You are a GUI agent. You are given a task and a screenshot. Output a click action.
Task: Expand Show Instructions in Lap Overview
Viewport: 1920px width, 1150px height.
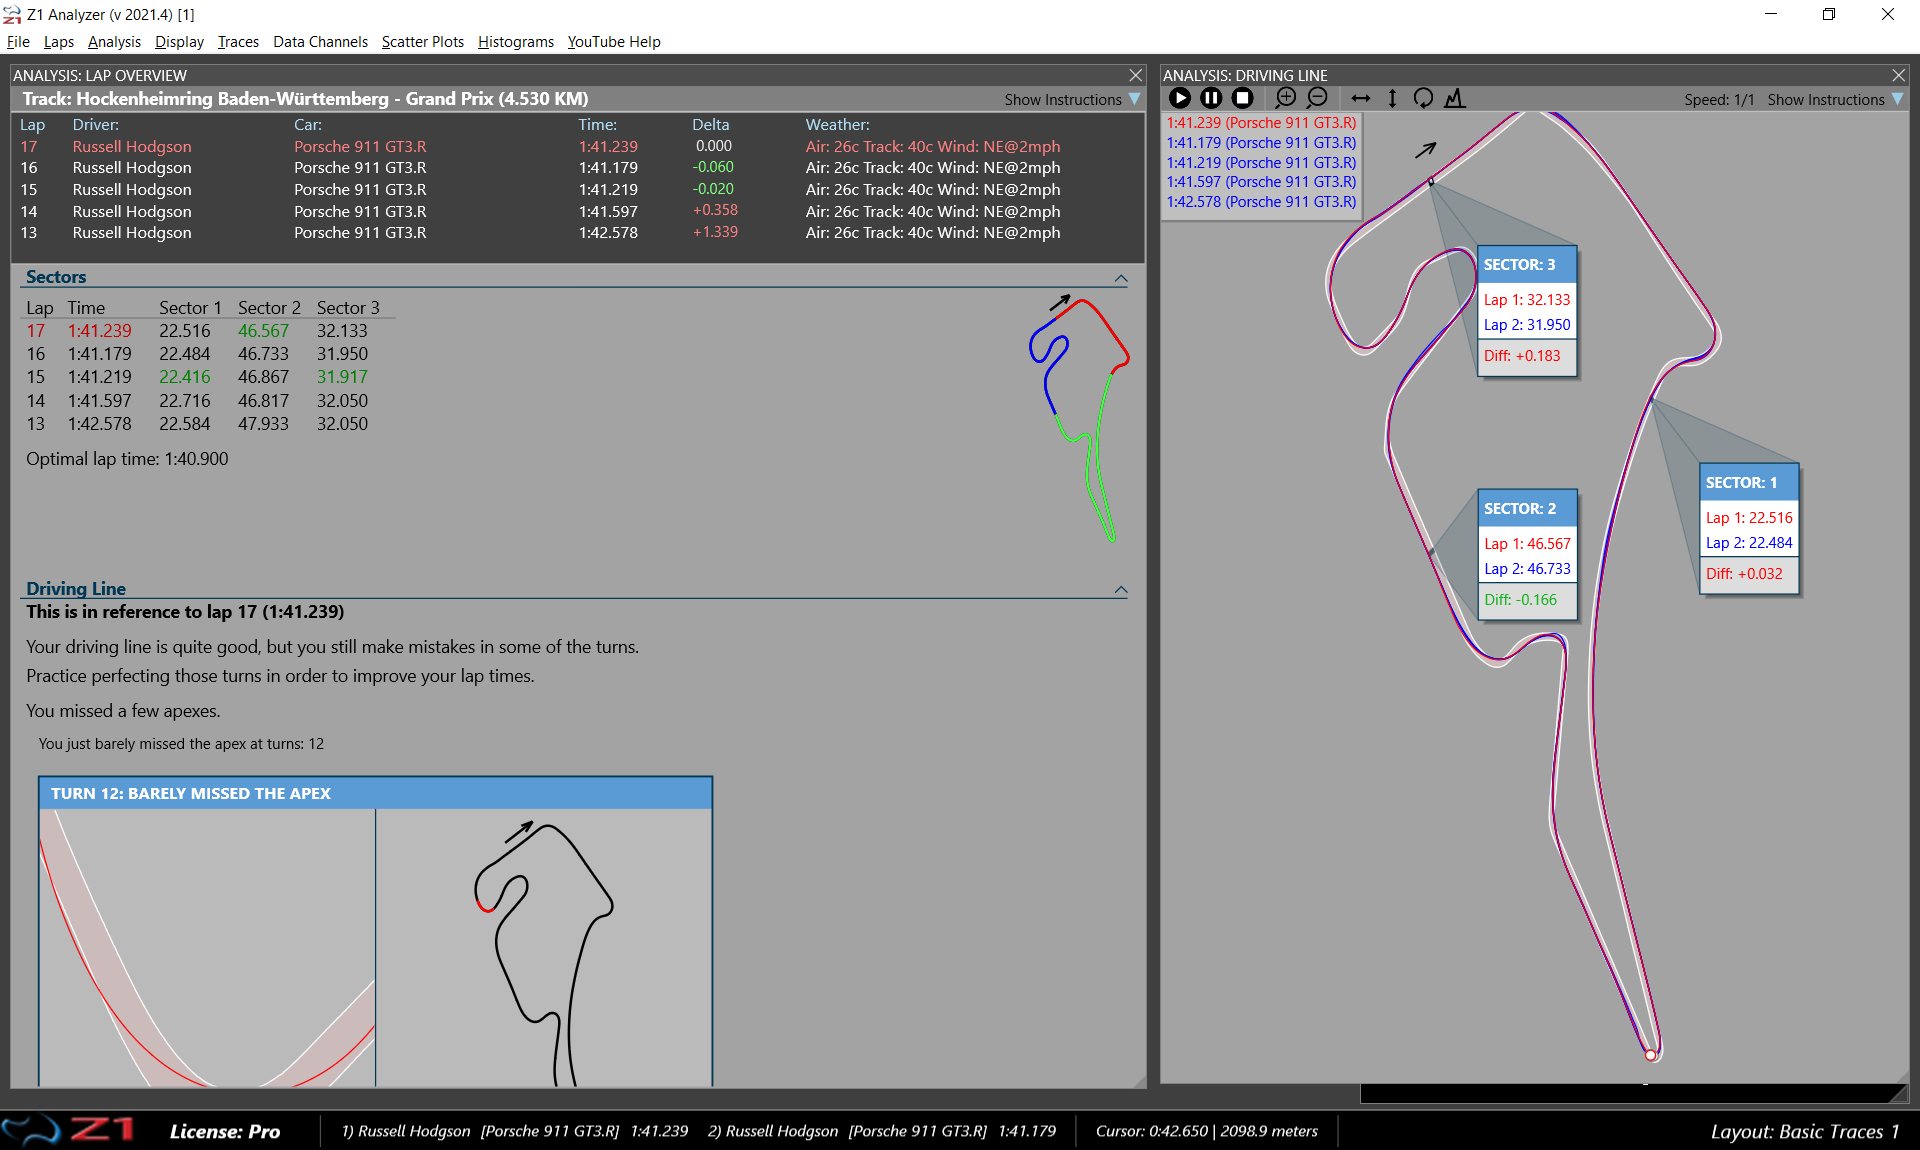(x=1072, y=100)
